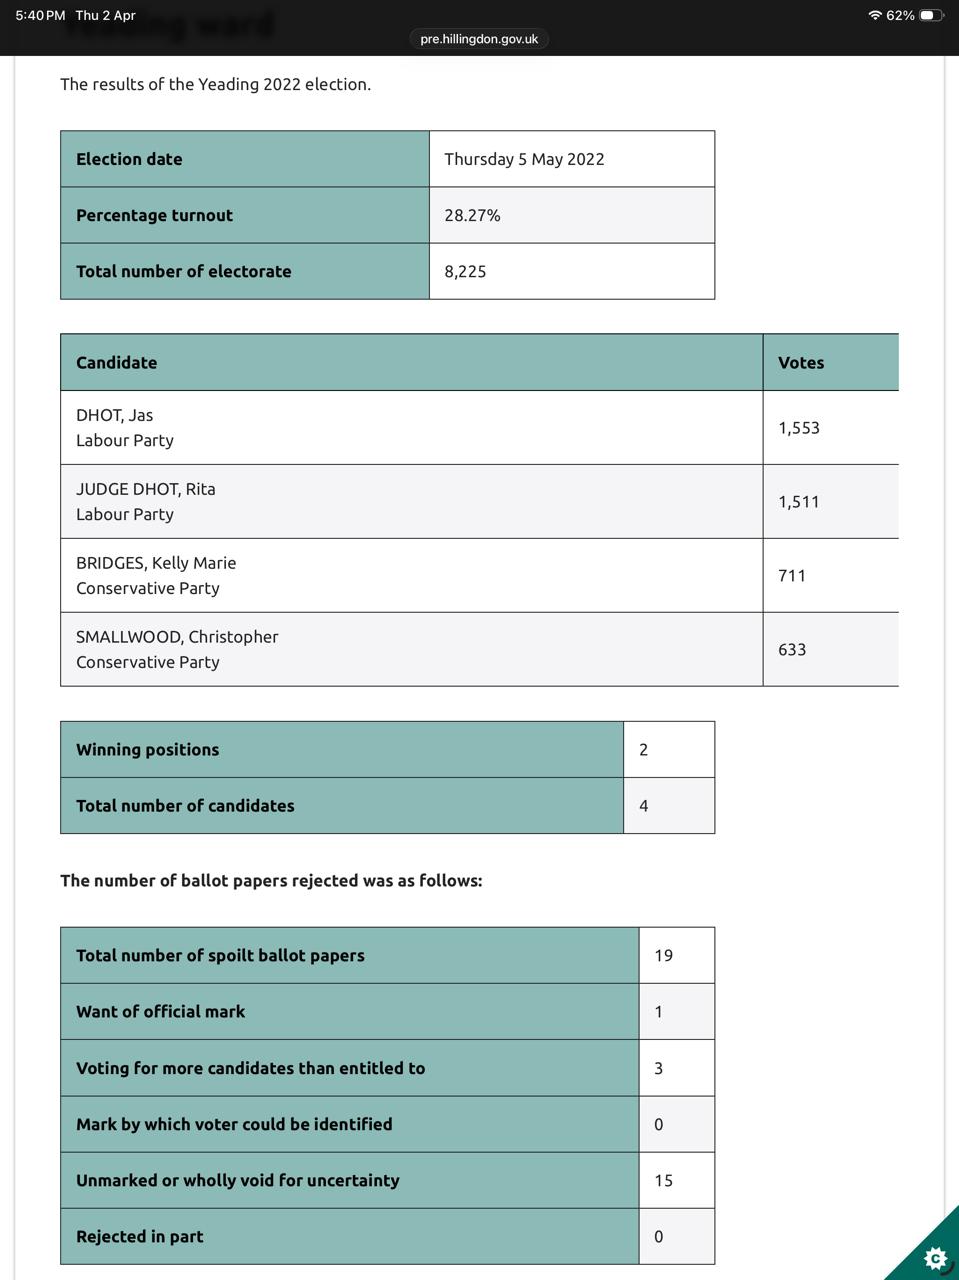Click the JUDGE DHOT, Rita candidate row
Image resolution: width=959 pixels, height=1280 pixels.
click(x=410, y=501)
